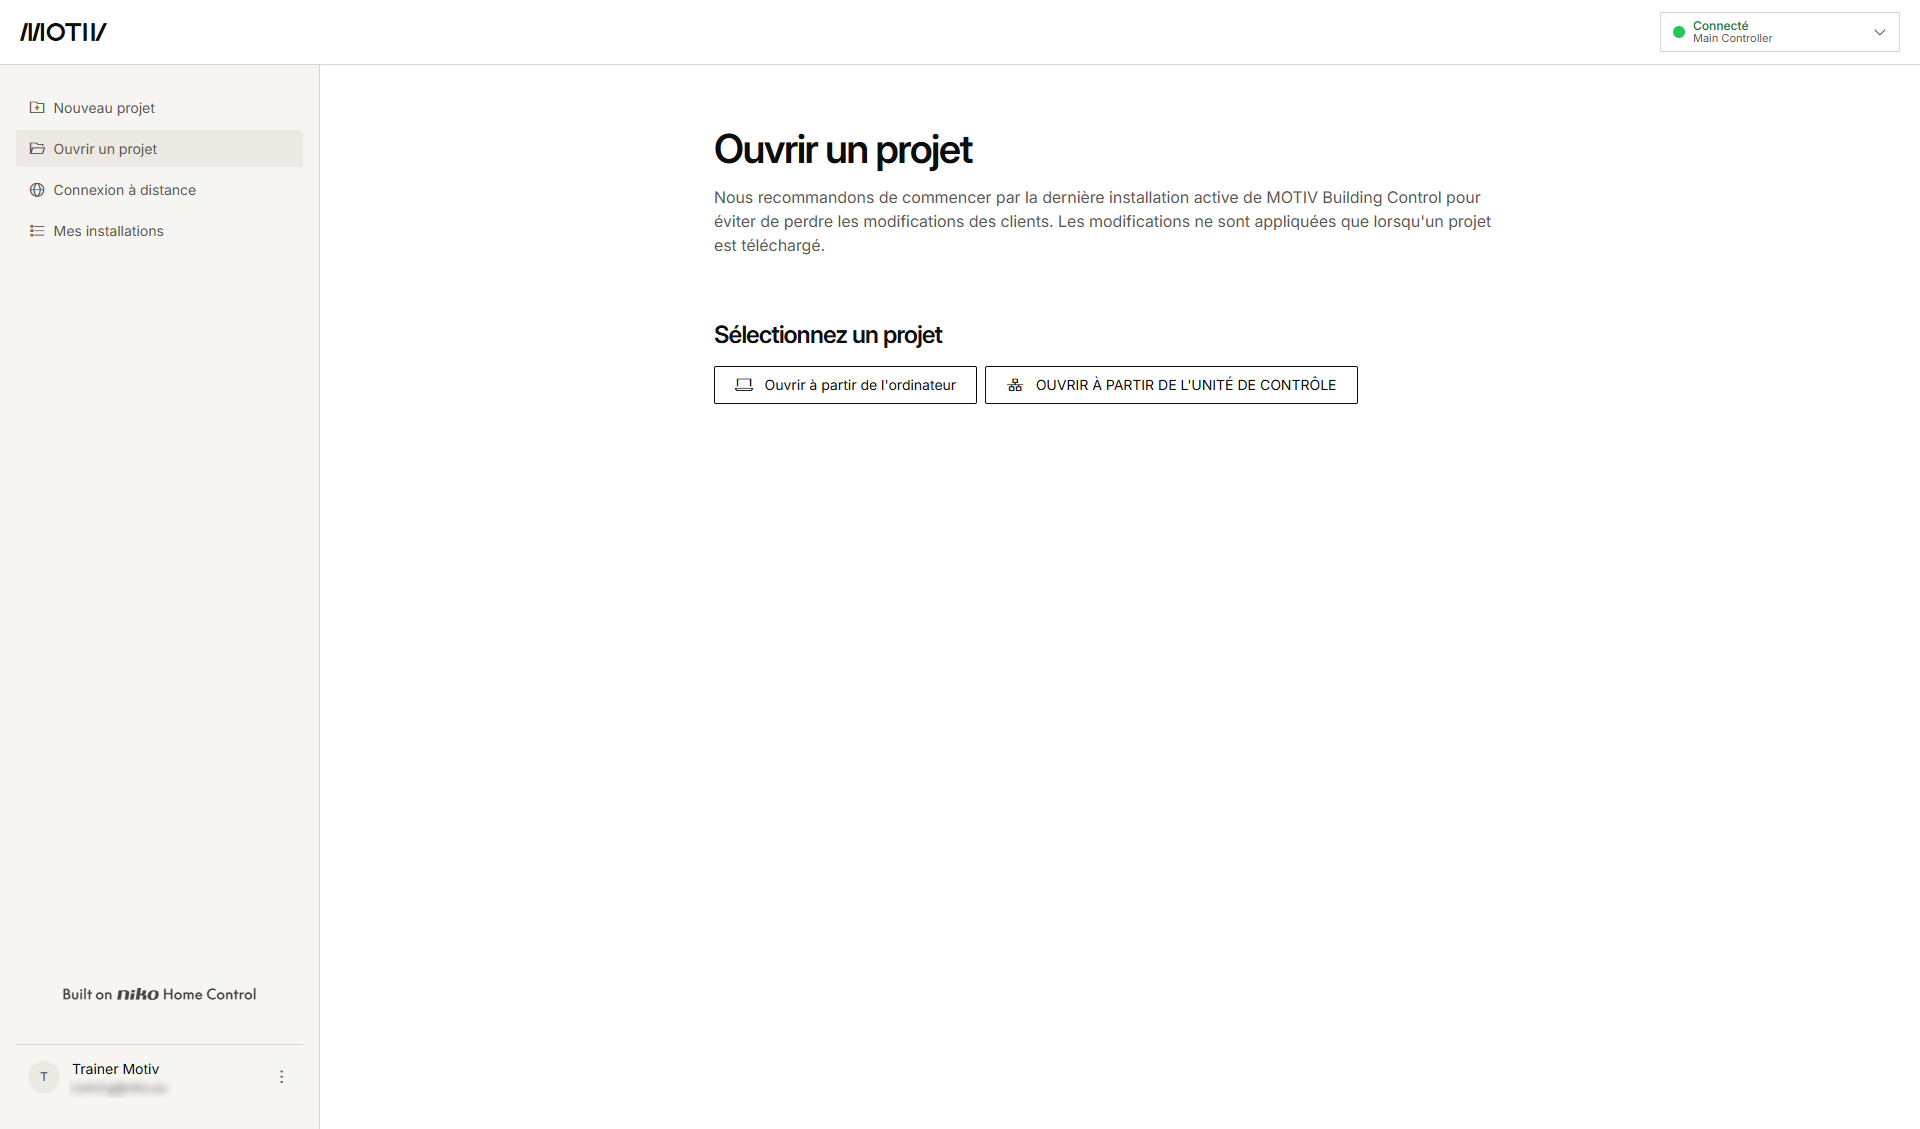Click the control unit network icon
1920x1129 pixels.
coord(1015,385)
